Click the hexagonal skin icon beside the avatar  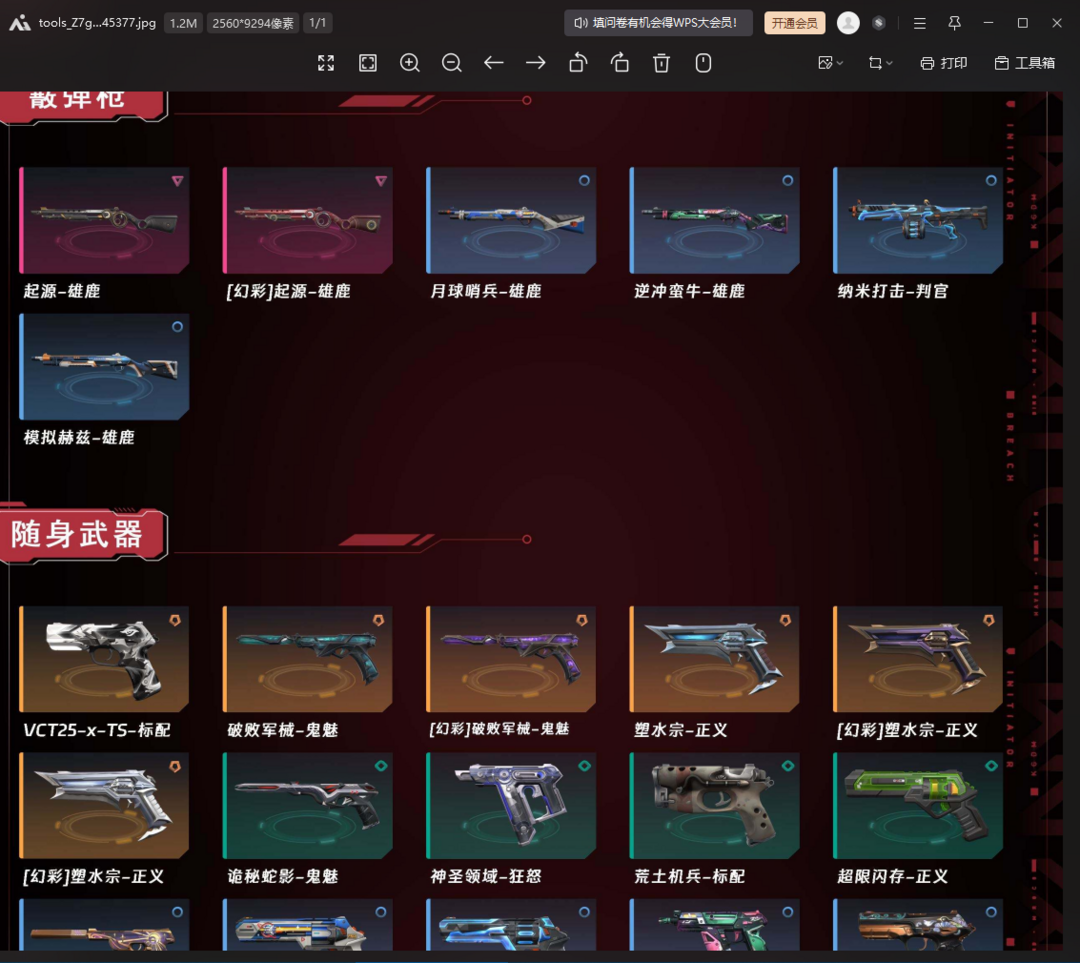(x=878, y=23)
